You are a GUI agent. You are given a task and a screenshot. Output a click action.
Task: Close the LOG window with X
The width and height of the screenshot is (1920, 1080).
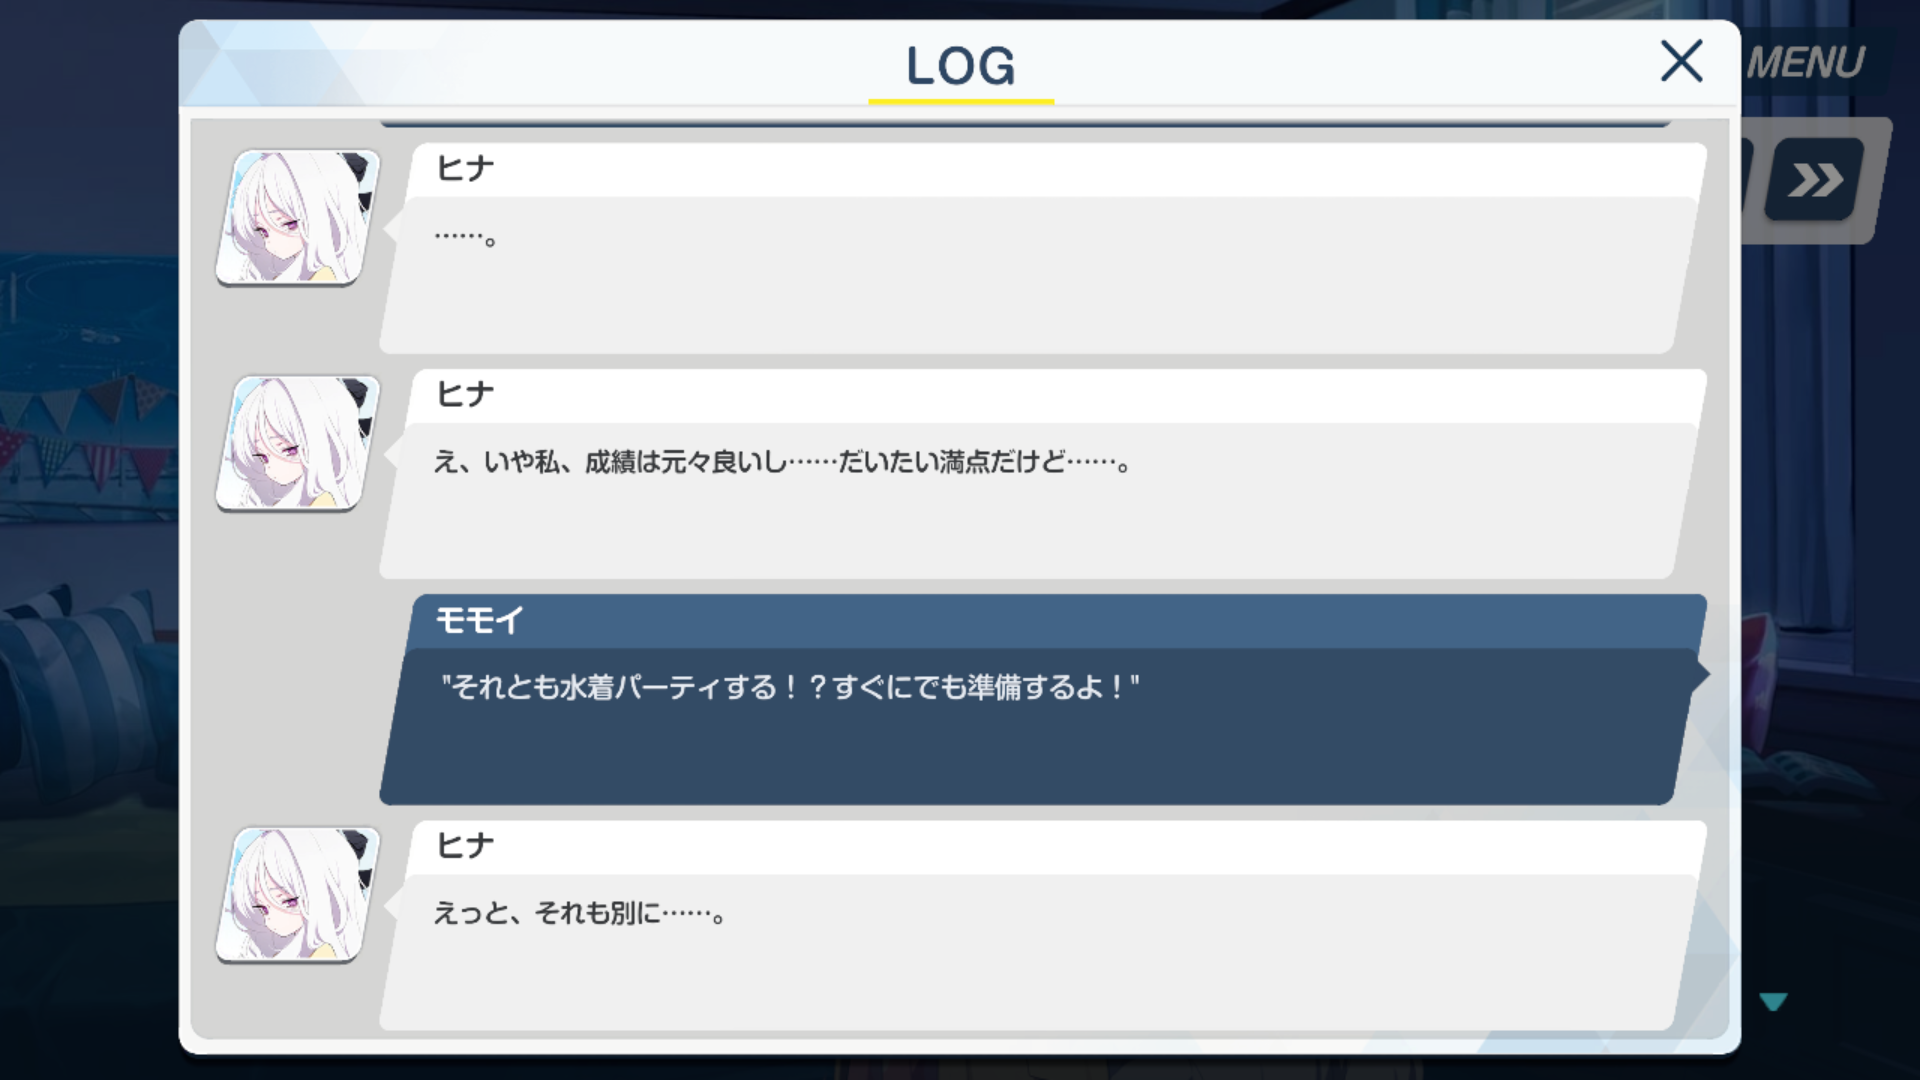pyautogui.click(x=1681, y=61)
